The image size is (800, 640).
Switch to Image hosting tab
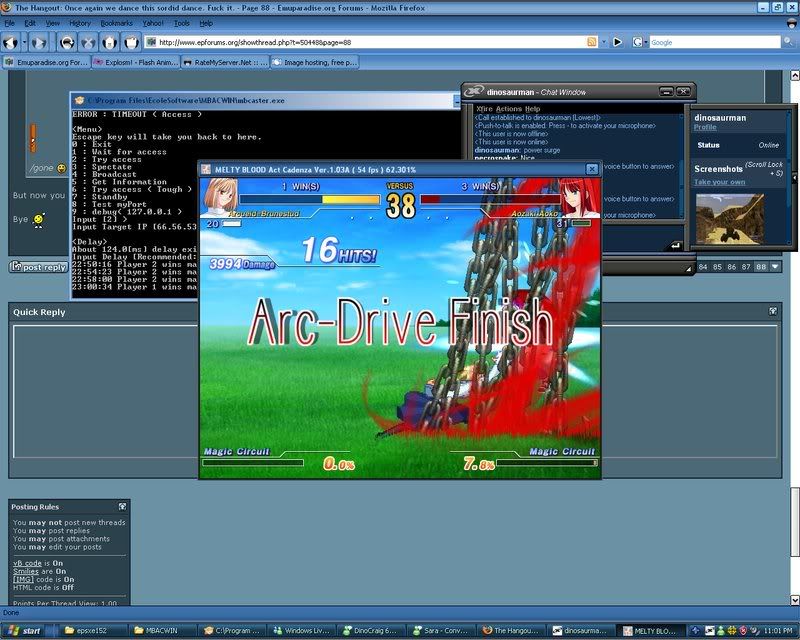click(x=314, y=62)
